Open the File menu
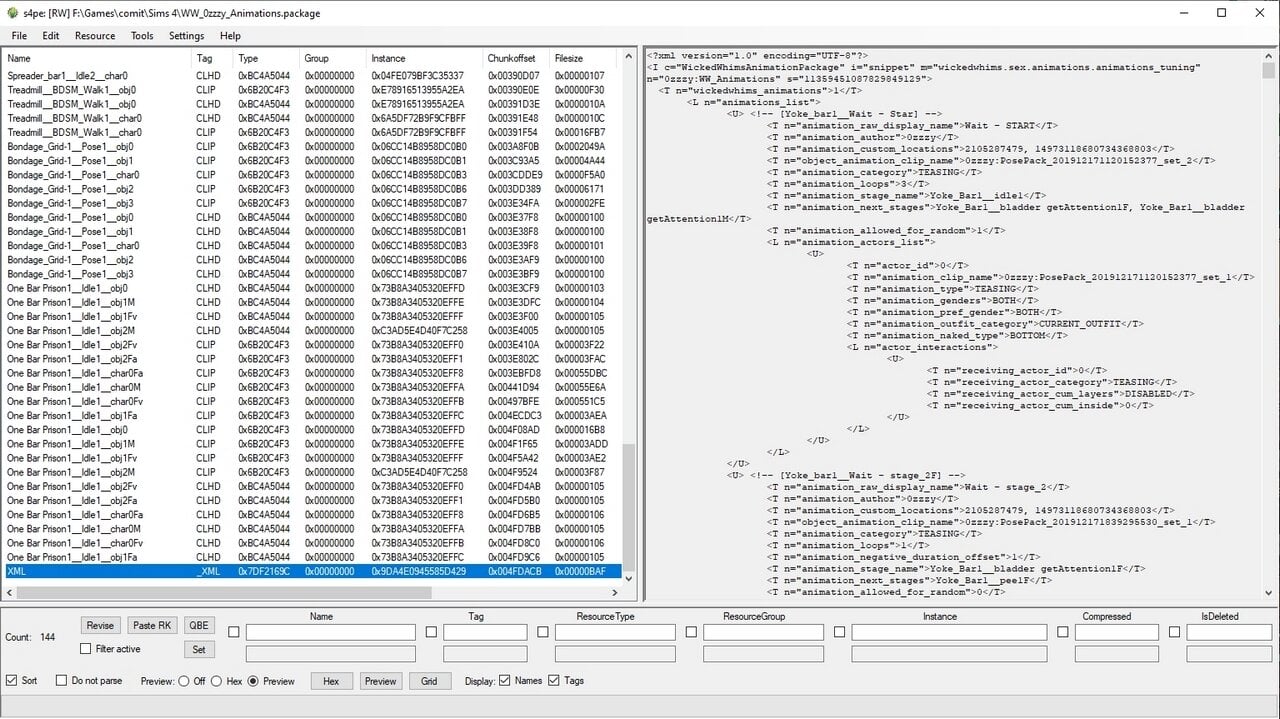Viewport: 1280px width, 719px height. click(19, 36)
